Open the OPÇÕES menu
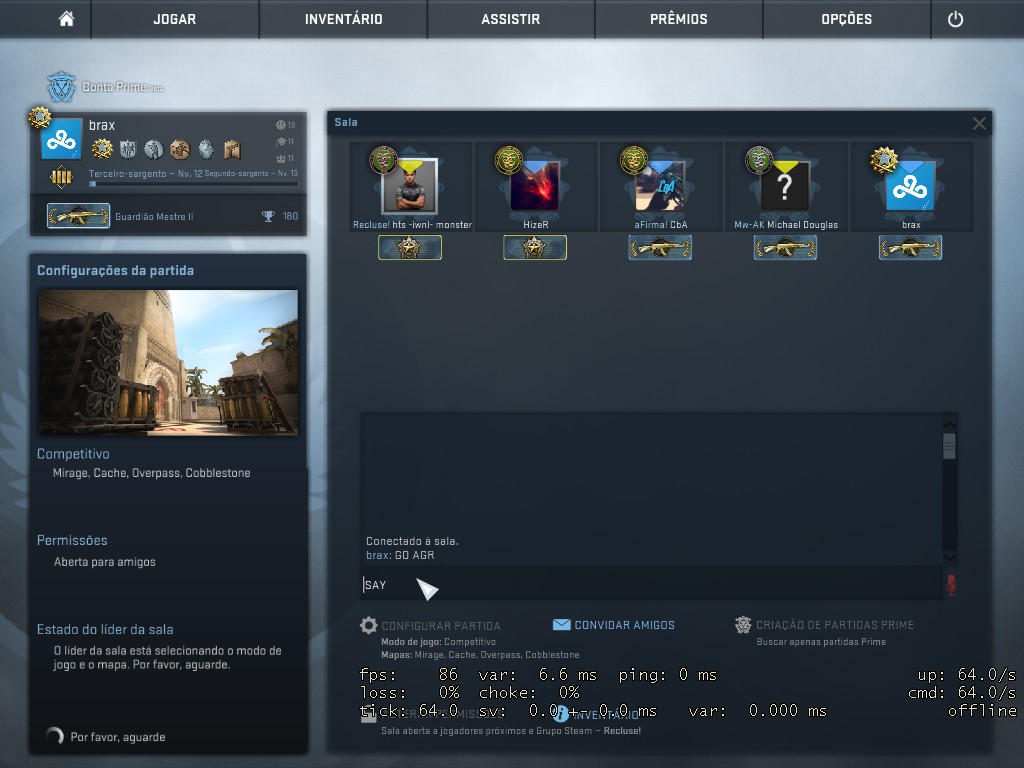This screenshot has width=1024, height=768. pos(846,19)
